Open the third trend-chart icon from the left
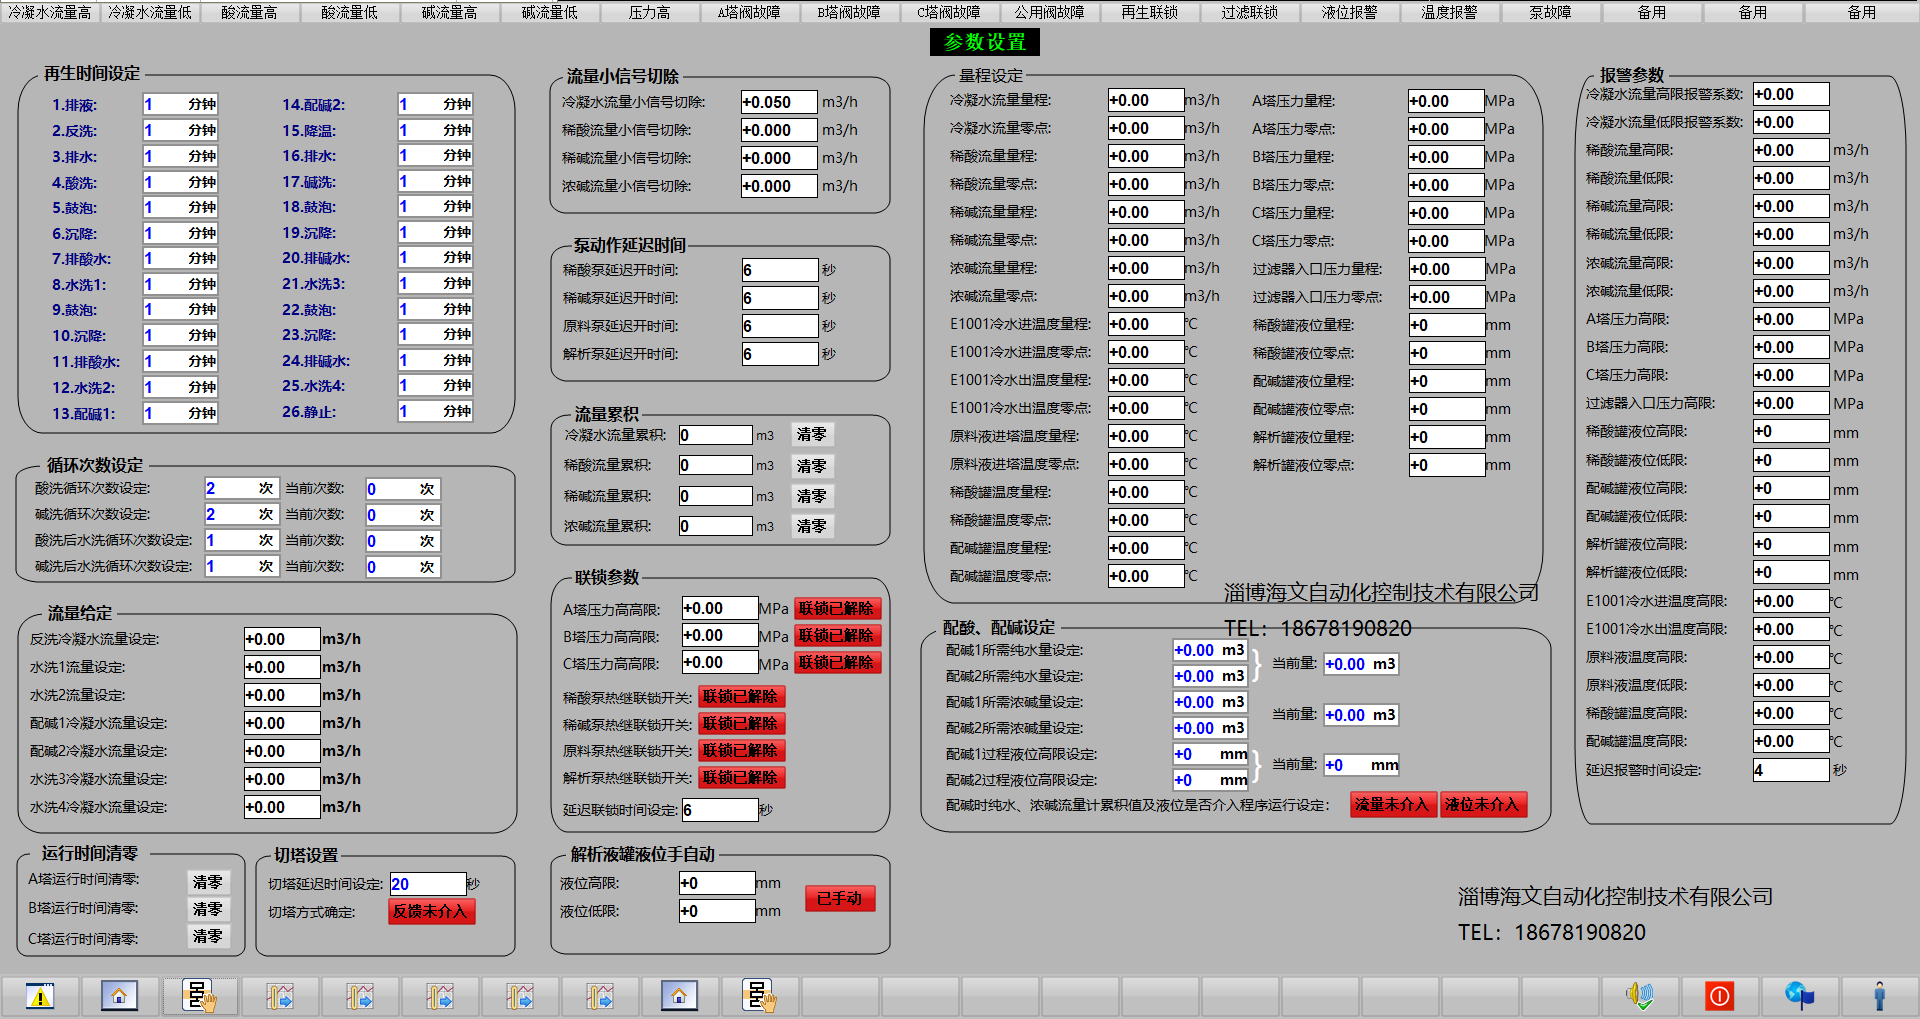Image resolution: width=1920 pixels, height=1019 pixels. click(x=439, y=996)
